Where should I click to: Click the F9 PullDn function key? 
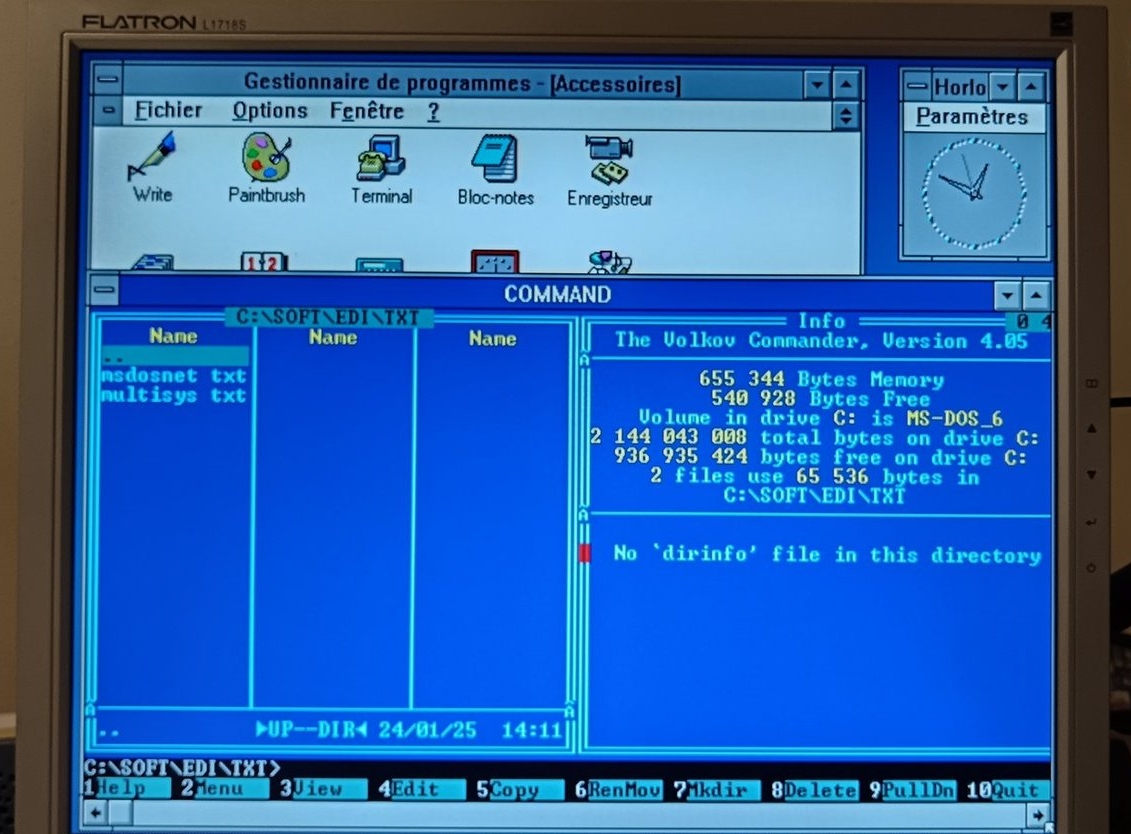coord(912,791)
